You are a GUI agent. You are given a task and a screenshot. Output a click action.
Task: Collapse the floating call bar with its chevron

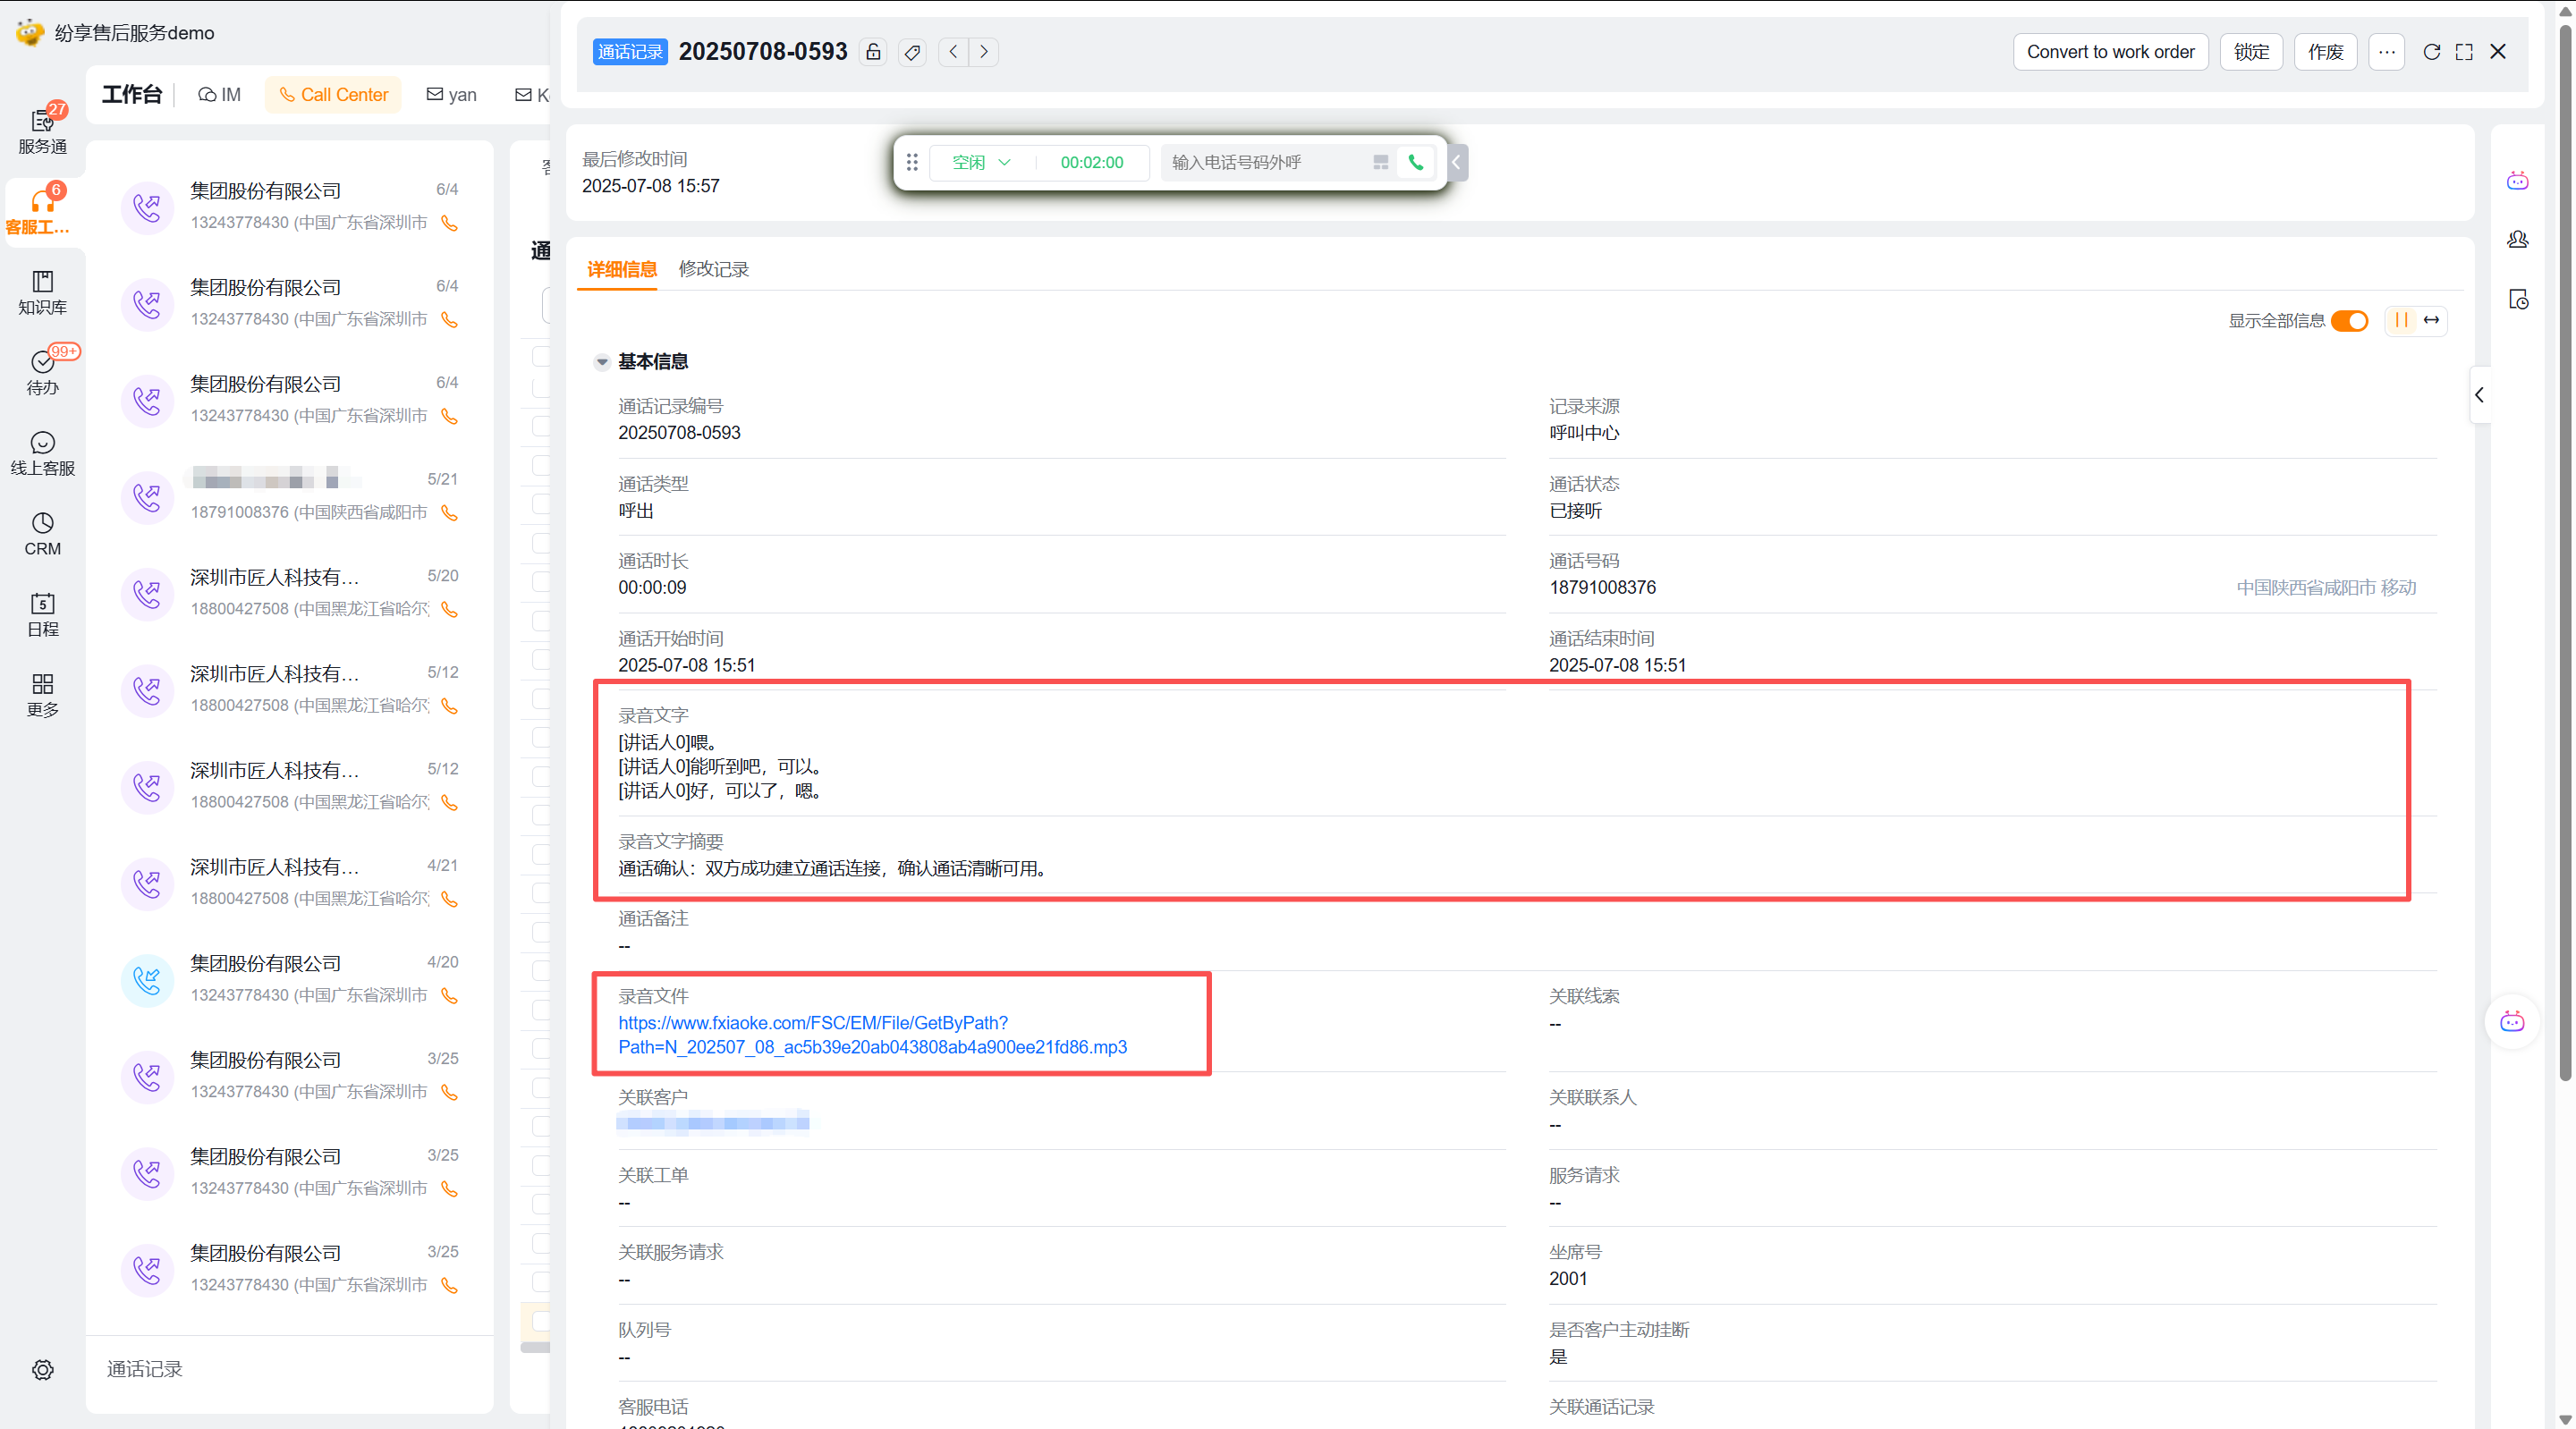tap(1457, 162)
